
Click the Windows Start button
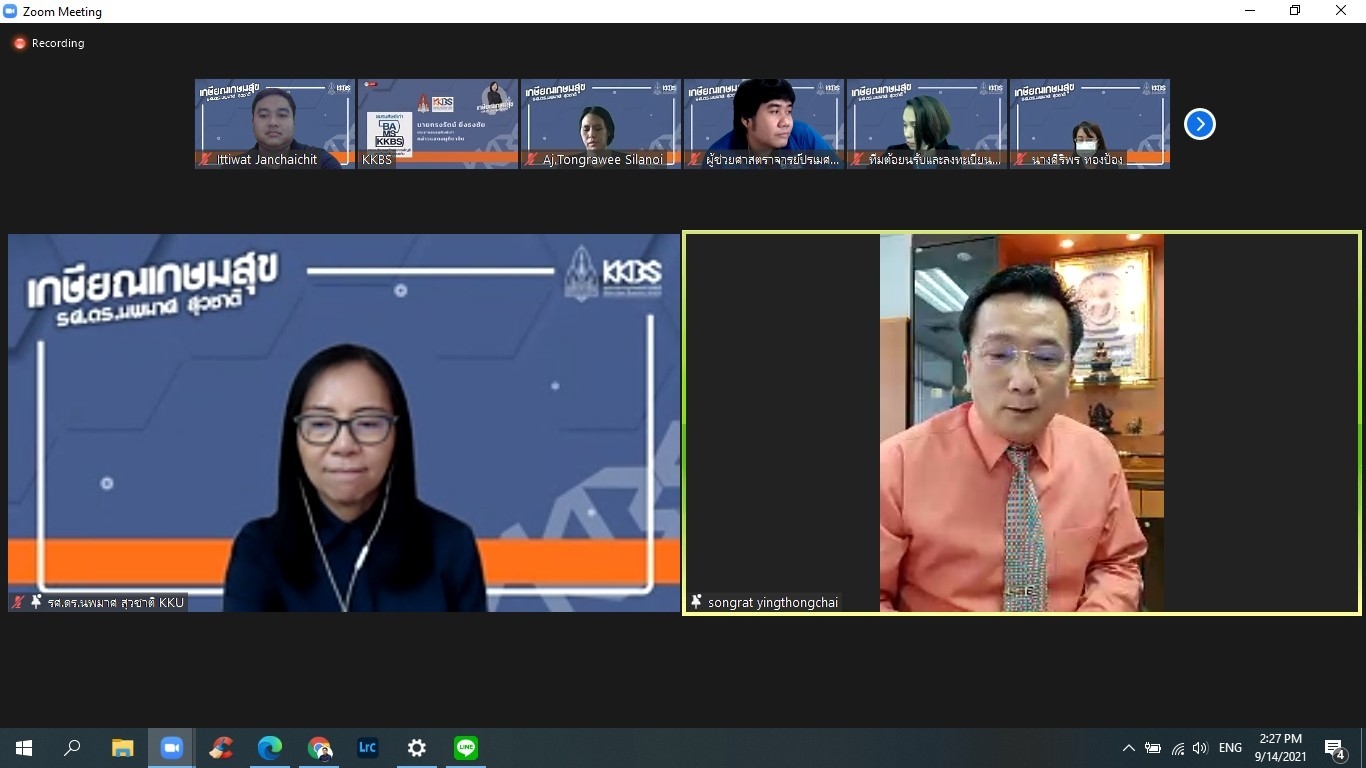pyautogui.click(x=24, y=748)
